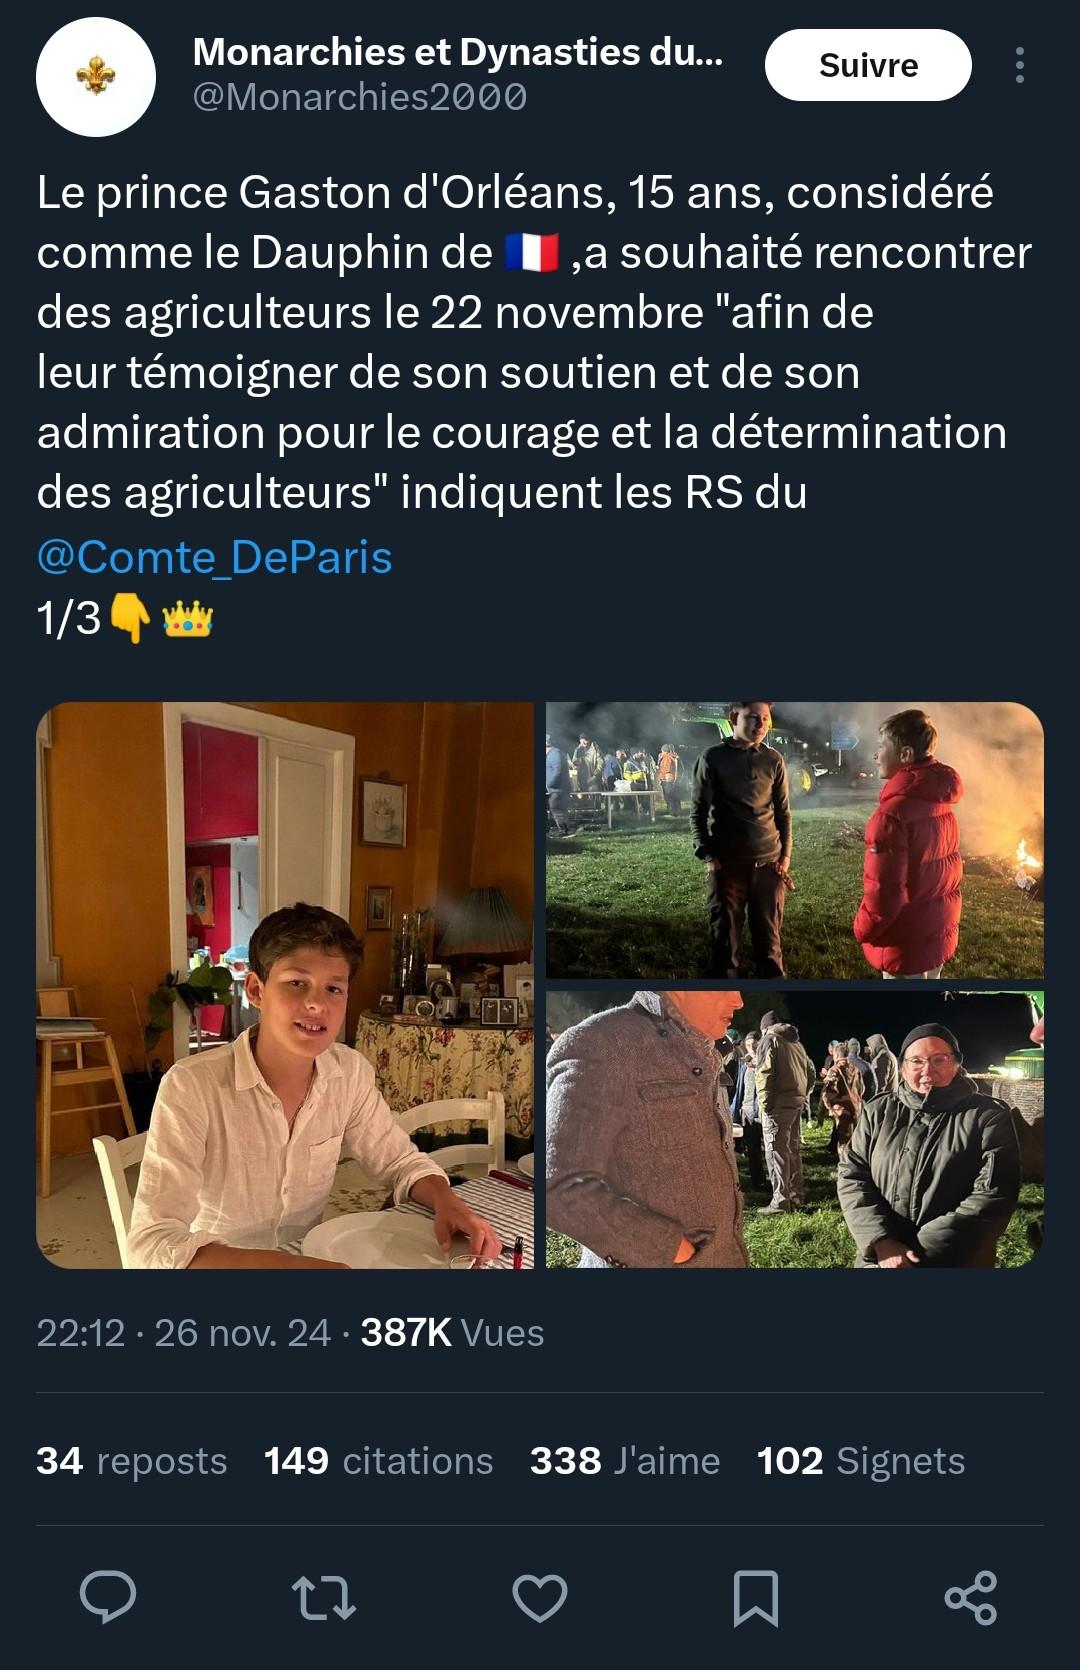
Task: Open the three-dot more options menu
Action: point(1019,65)
